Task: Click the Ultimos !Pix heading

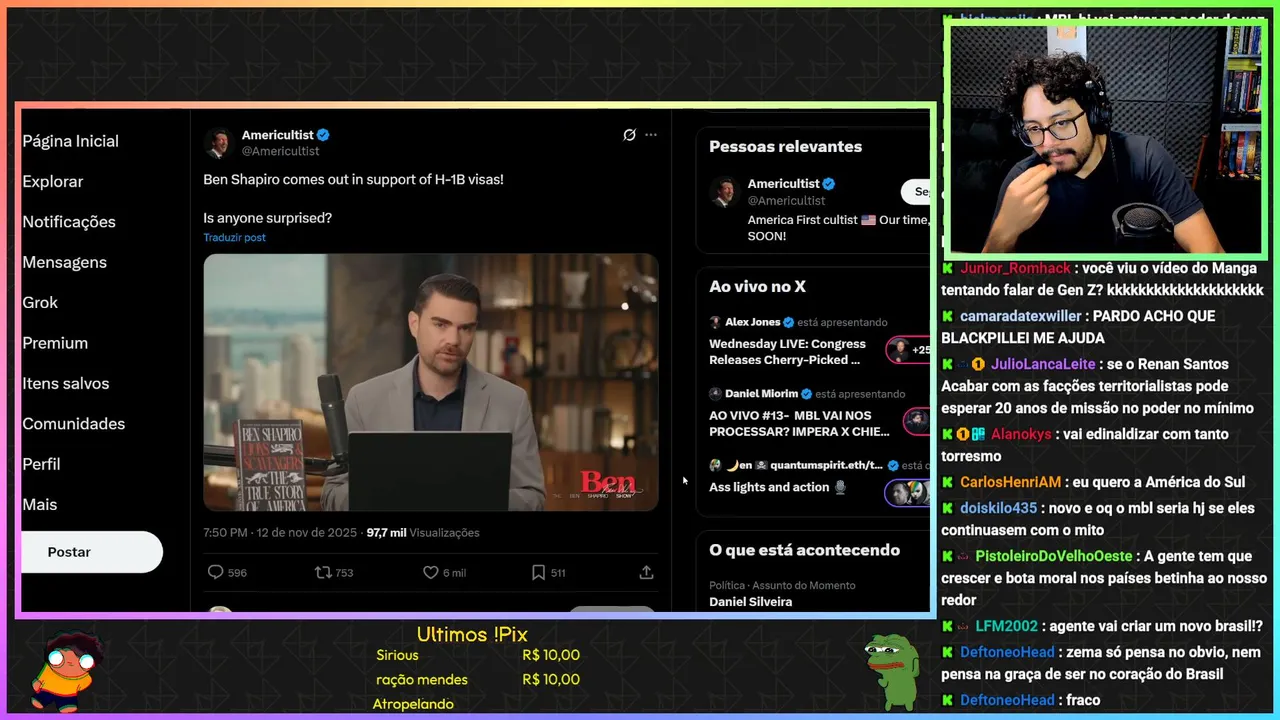Action: pyautogui.click(x=472, y=634)
